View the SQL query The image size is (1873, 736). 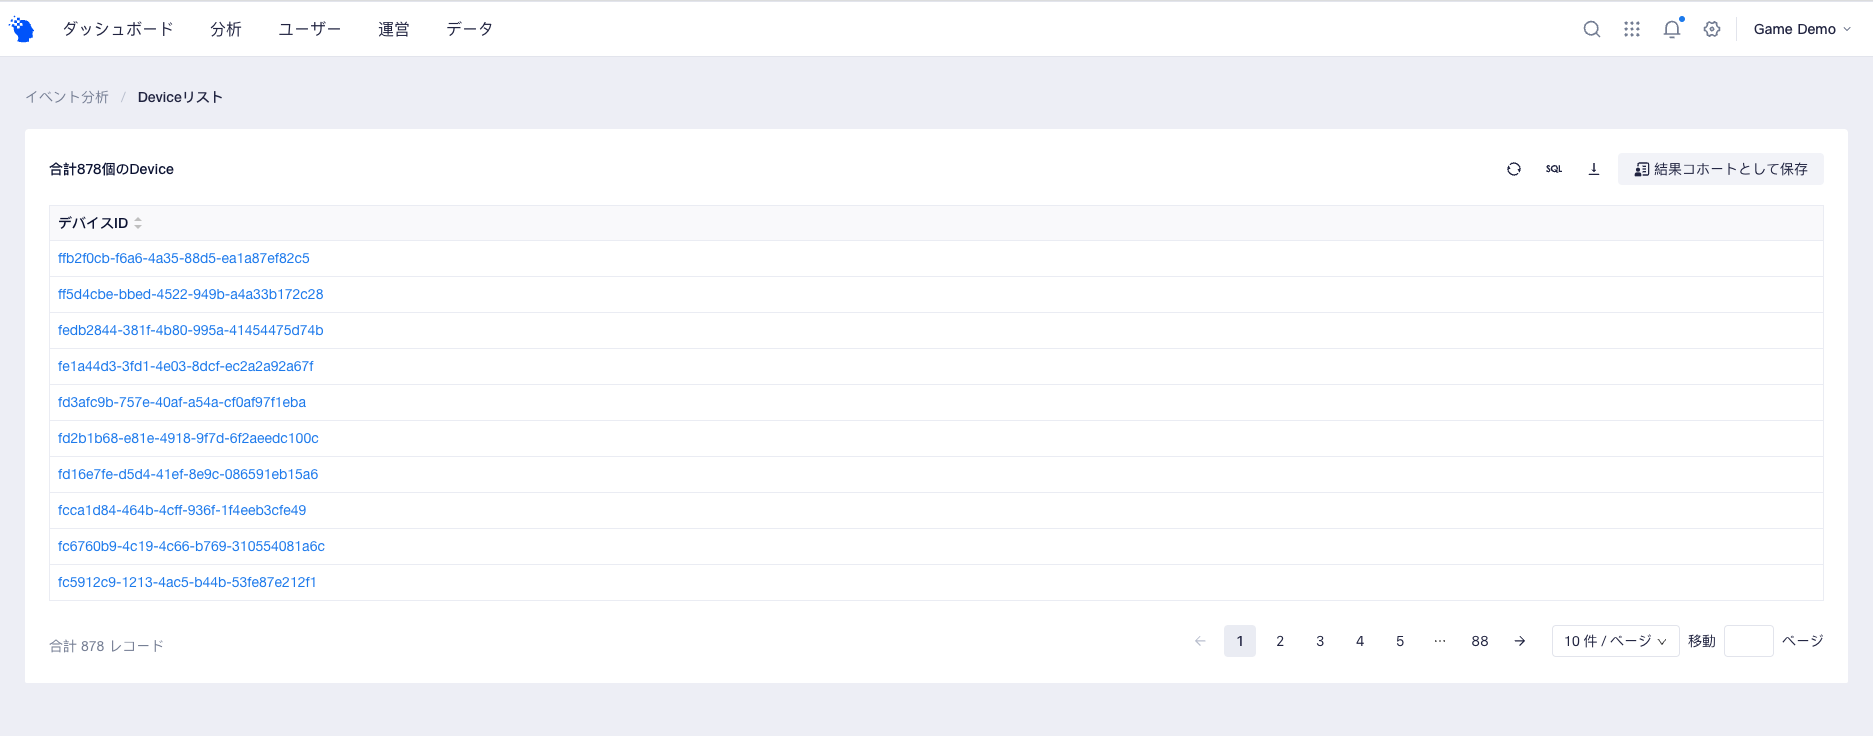[1554, 169]
